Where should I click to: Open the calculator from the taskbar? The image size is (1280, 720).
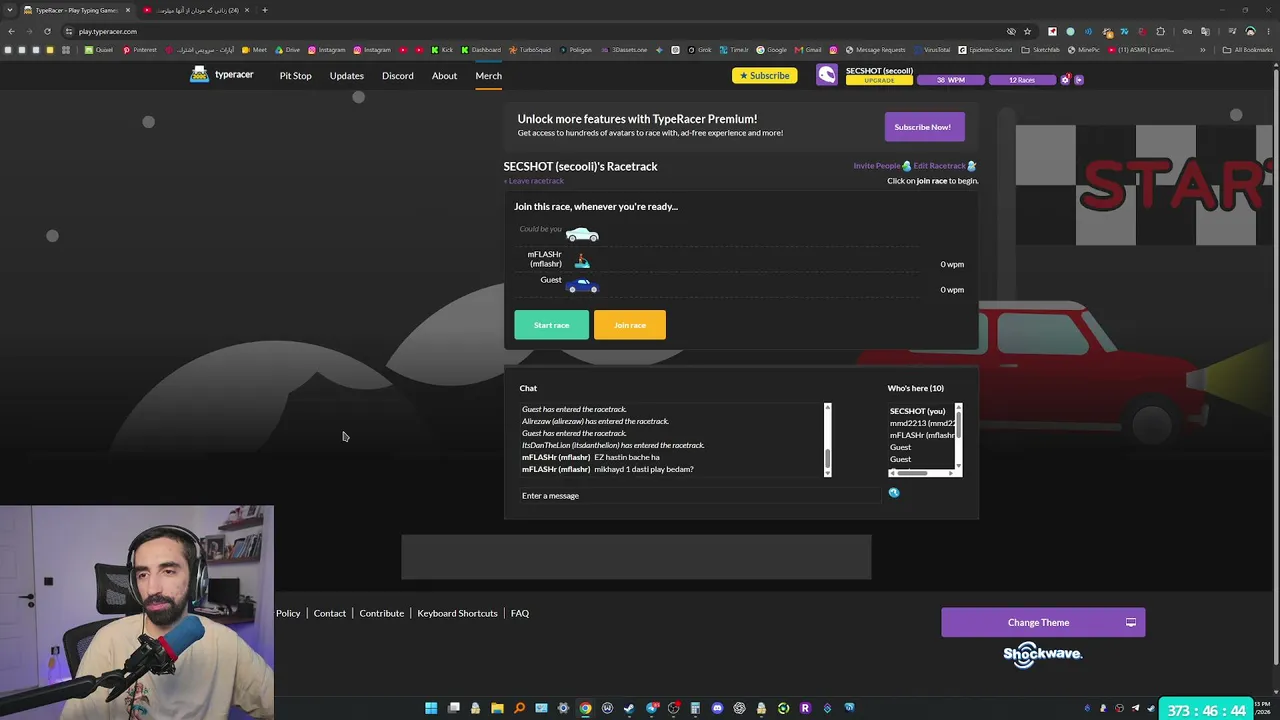click(x=695, y=708)
